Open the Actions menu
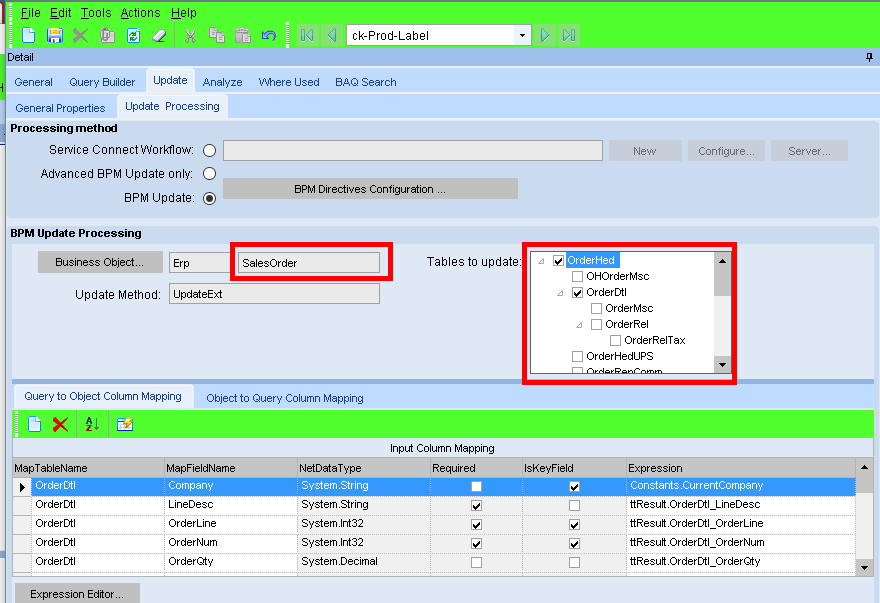The width and height of the screenshot is (880, 603). 140,13
